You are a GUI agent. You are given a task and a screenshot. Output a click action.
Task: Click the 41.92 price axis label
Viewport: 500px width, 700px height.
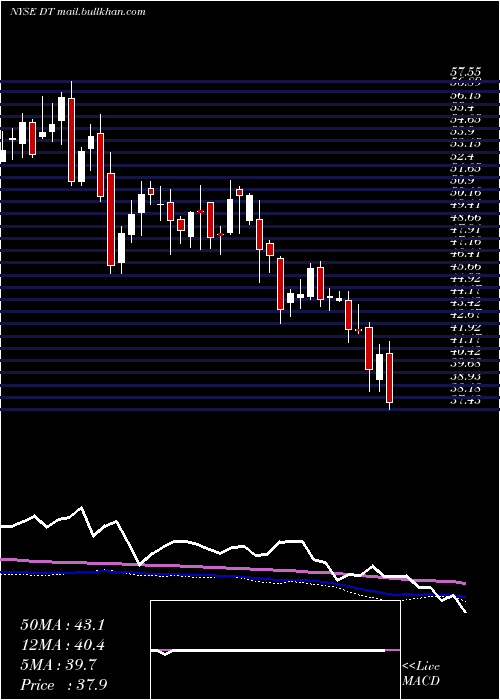(x=465, y=328)
